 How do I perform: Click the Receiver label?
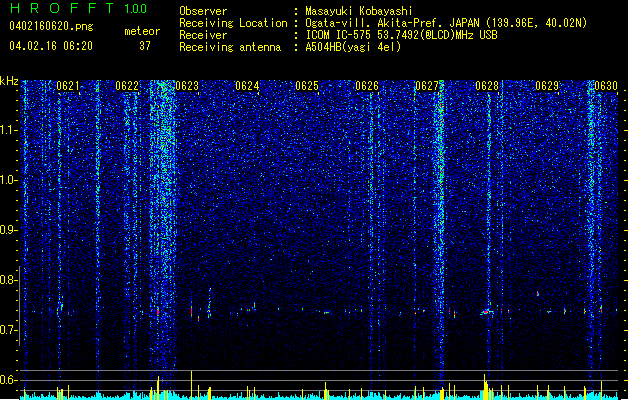point(203,35)
